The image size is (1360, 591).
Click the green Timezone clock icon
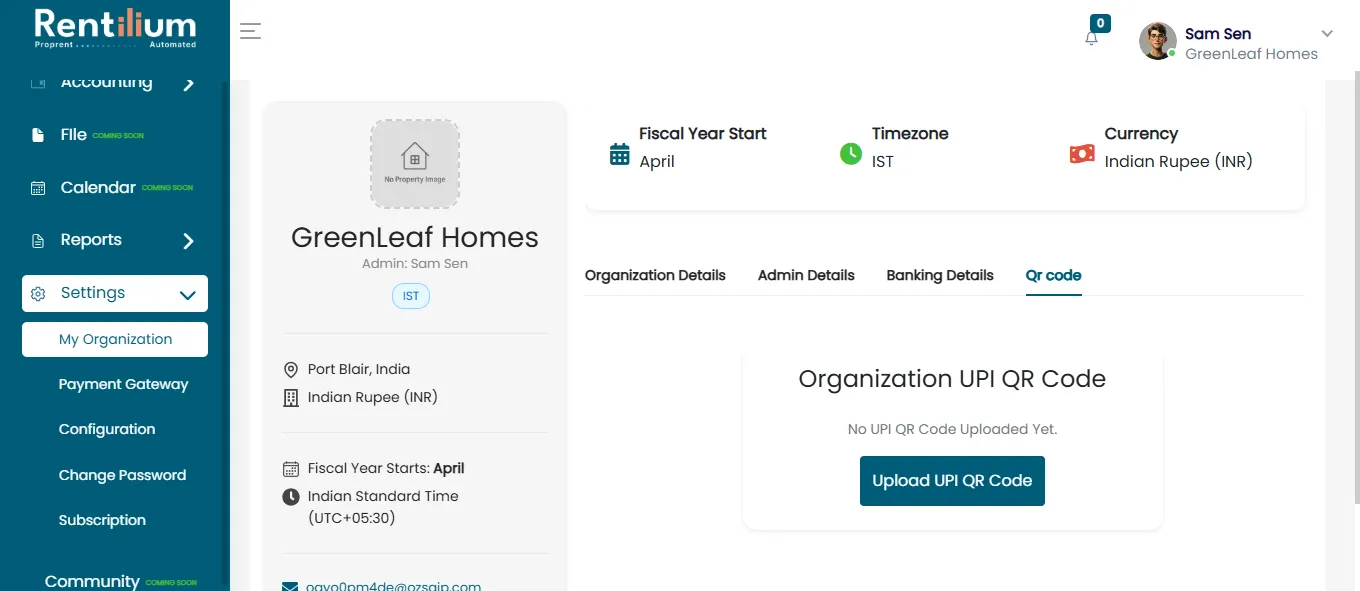click(x=851, y=154)
